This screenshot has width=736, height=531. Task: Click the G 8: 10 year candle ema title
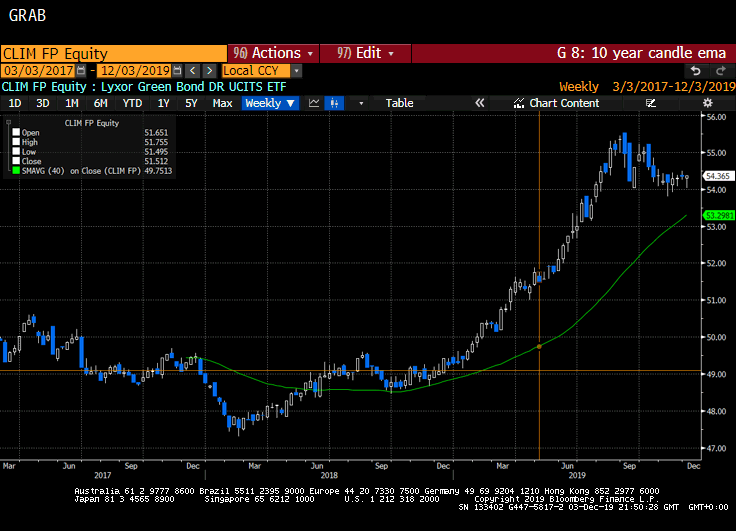[x=641, y=53]
